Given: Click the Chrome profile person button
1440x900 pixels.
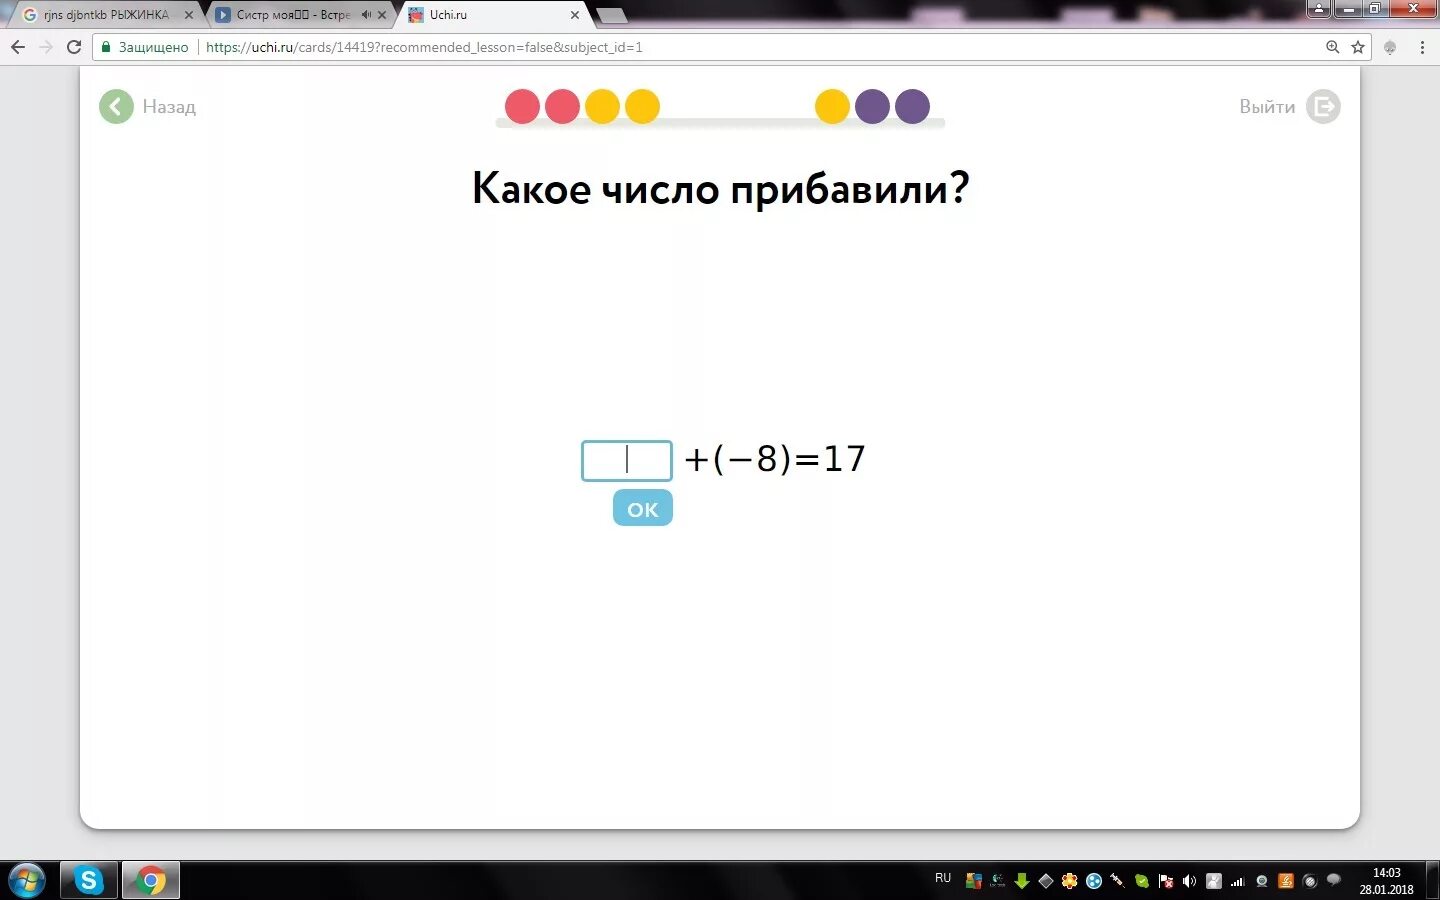Looking at the screenshot, I should point(1319,9).
